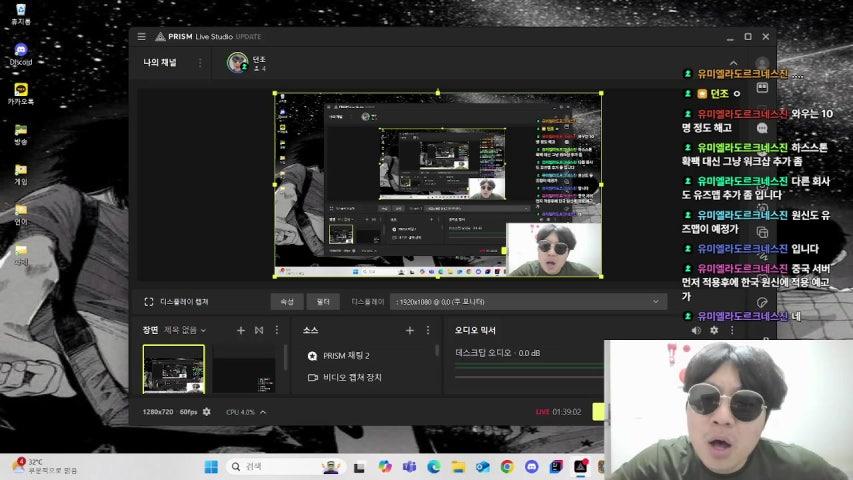Open scene collection dropdown 제목 없음

(x=185, y=330)
